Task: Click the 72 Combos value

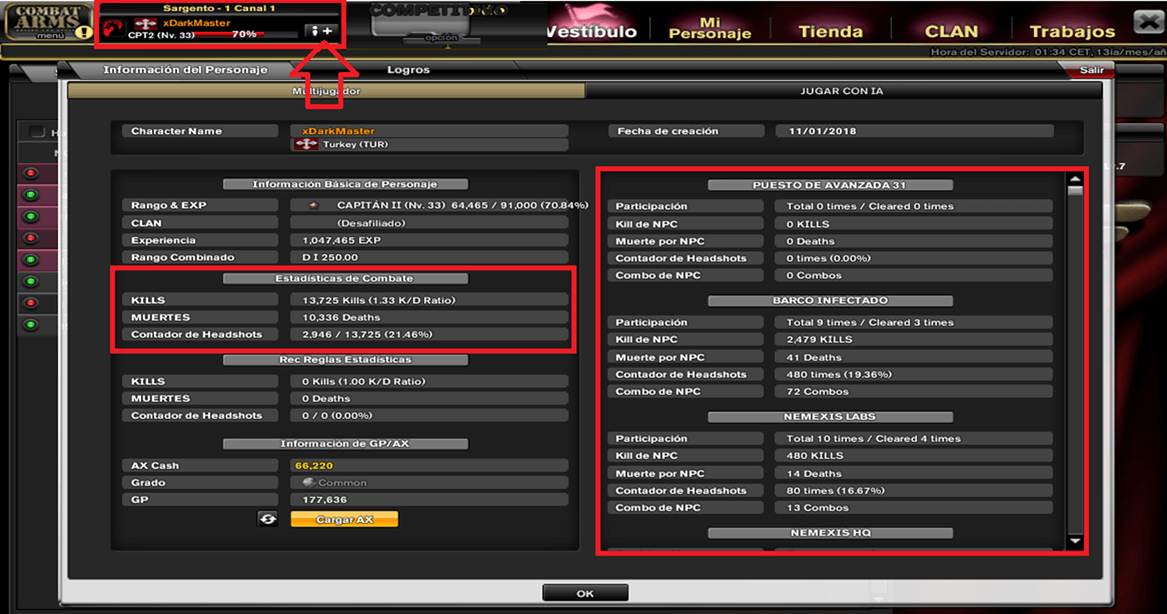Action: 817,391
